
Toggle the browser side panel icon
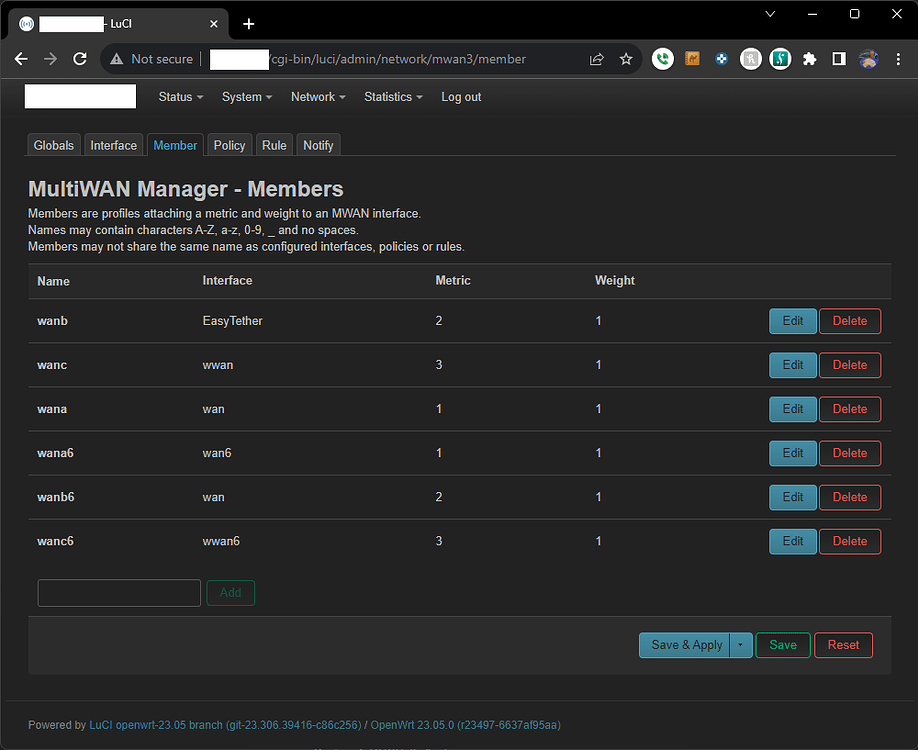click(x=839, y=59)
